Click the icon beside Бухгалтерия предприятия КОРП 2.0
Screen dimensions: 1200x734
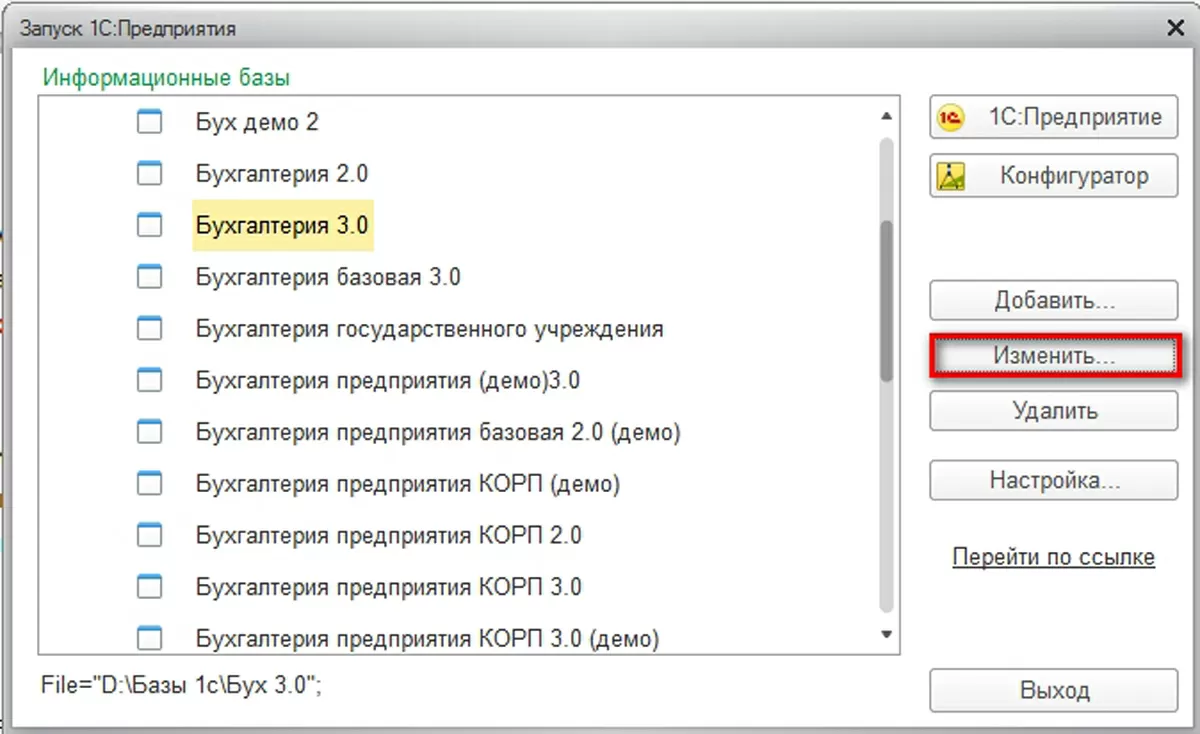coord(149,535)
